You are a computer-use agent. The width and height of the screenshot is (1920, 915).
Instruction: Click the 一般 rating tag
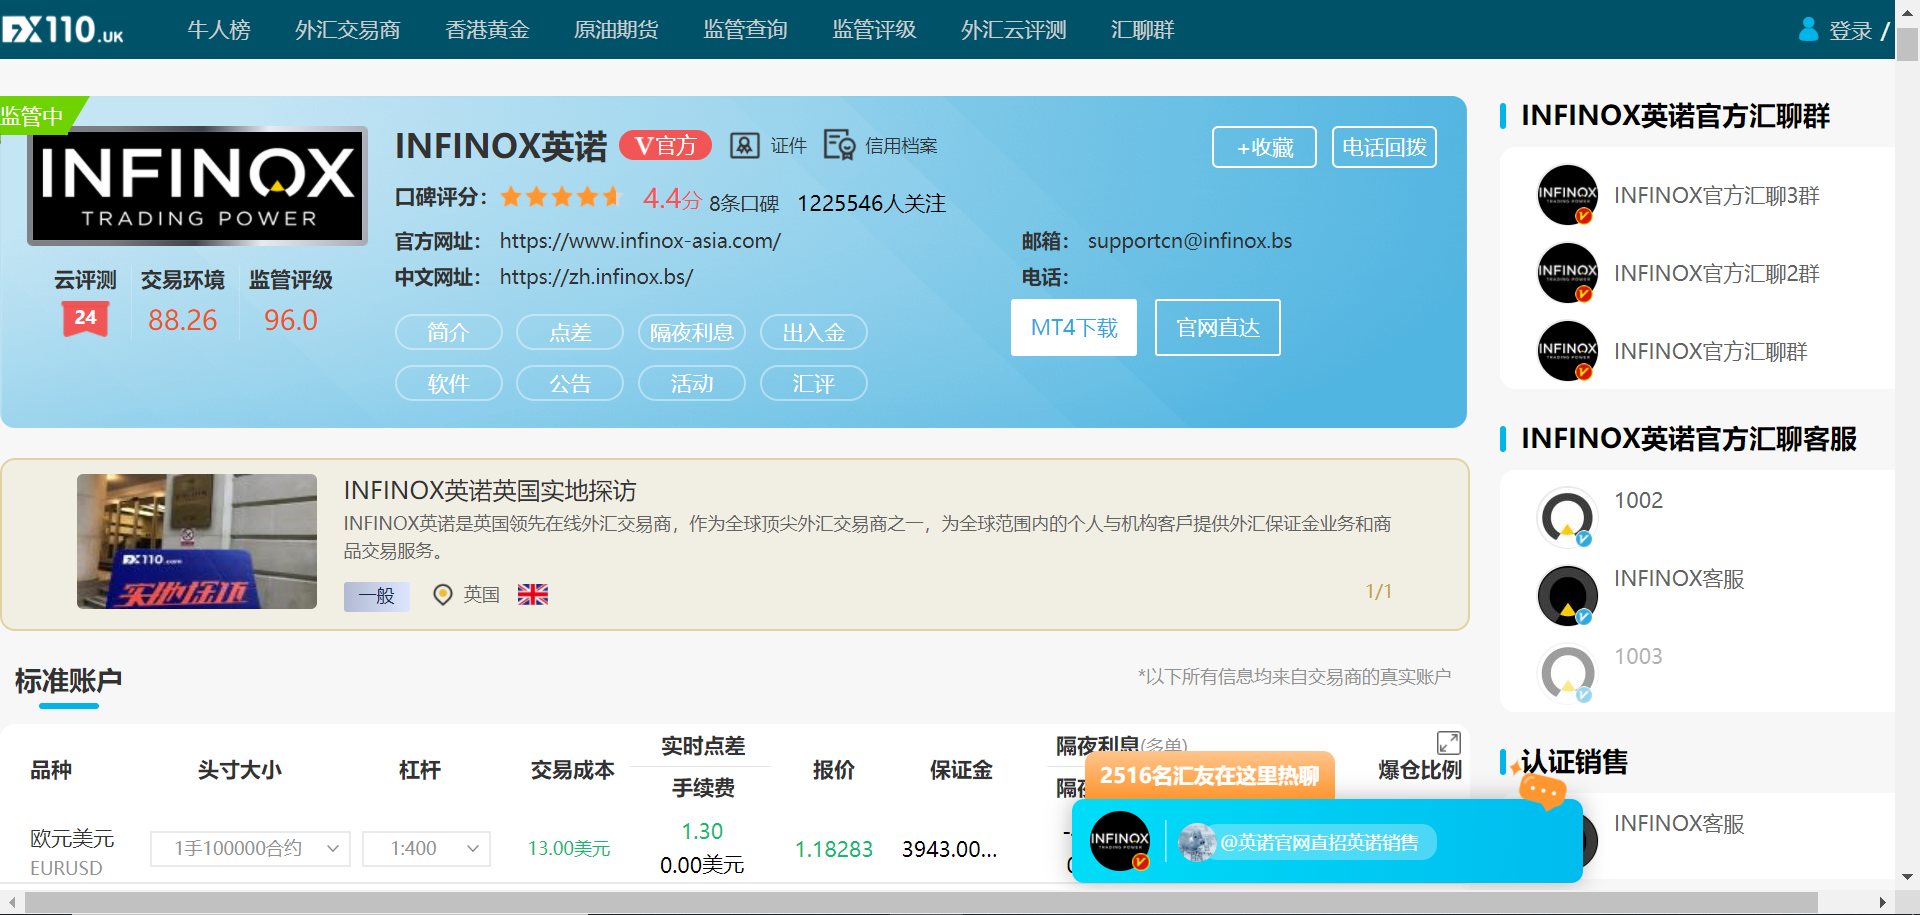pyautogui.click(x=377, y=596)
